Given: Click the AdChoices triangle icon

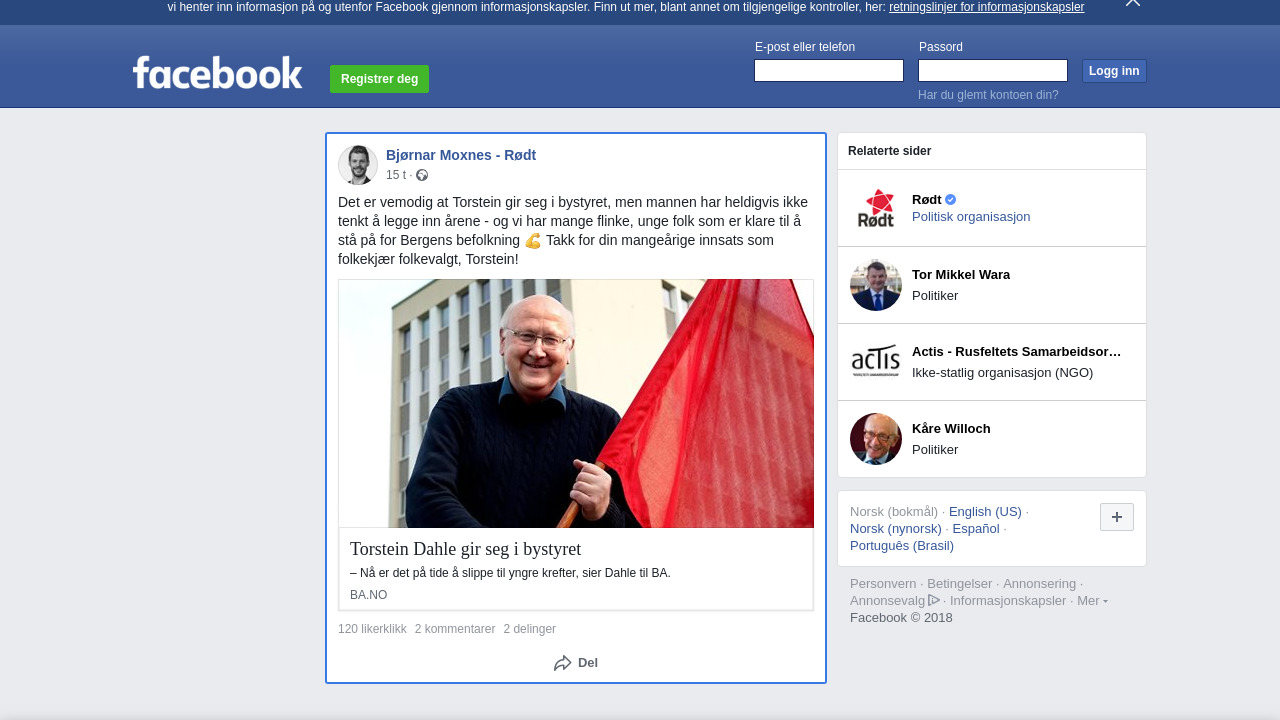Looking at the screenshot, I should [x=934, y=600].
